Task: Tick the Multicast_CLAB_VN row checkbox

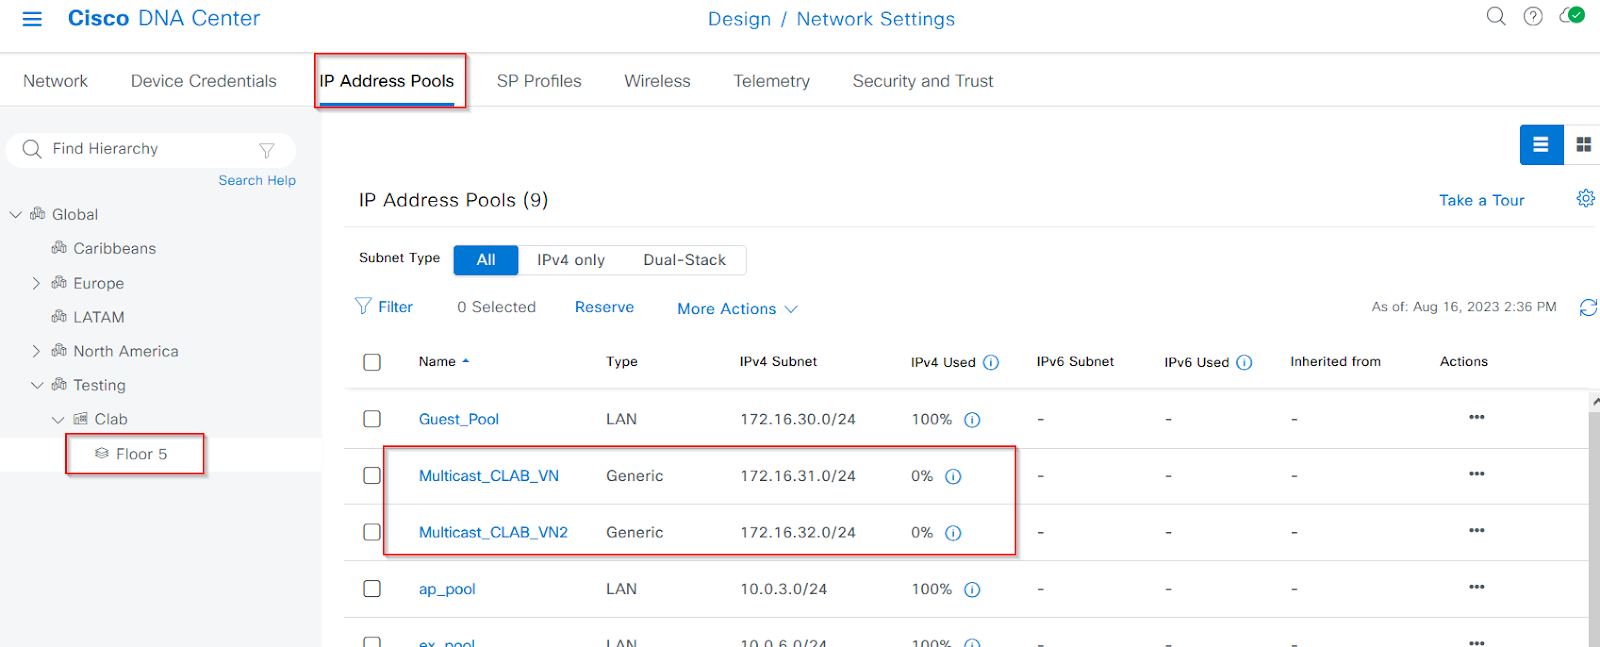Action: pyautogui.click(x=372, y=476)
